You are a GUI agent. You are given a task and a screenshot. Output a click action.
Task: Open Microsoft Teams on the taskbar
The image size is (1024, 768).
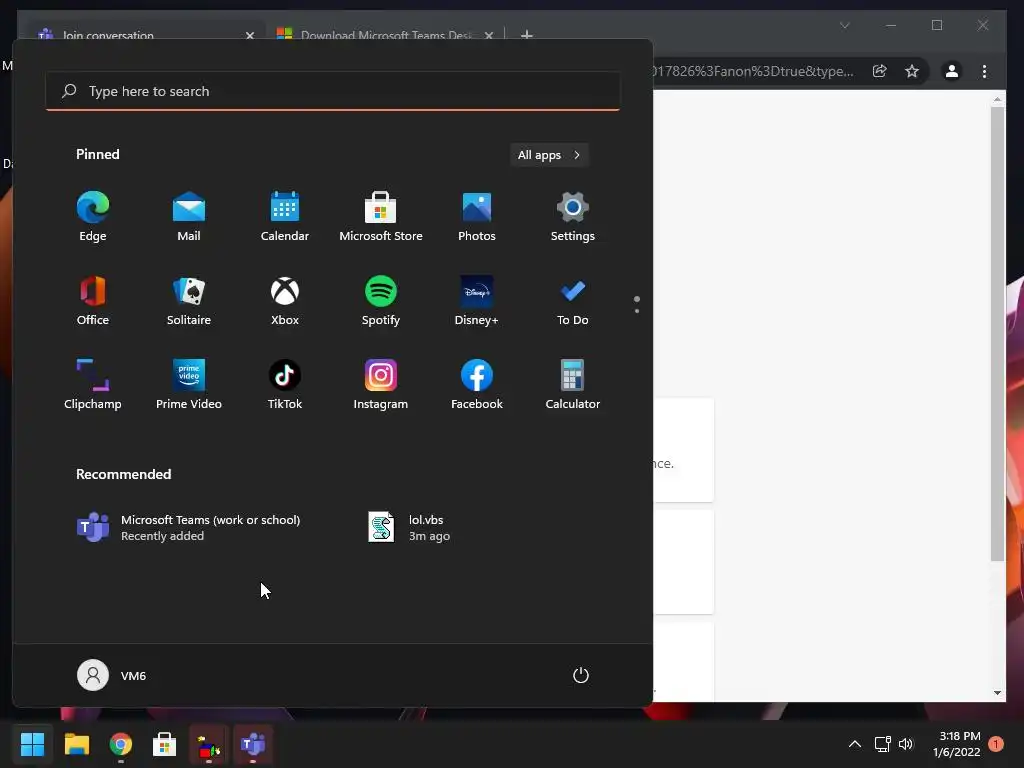253,744
